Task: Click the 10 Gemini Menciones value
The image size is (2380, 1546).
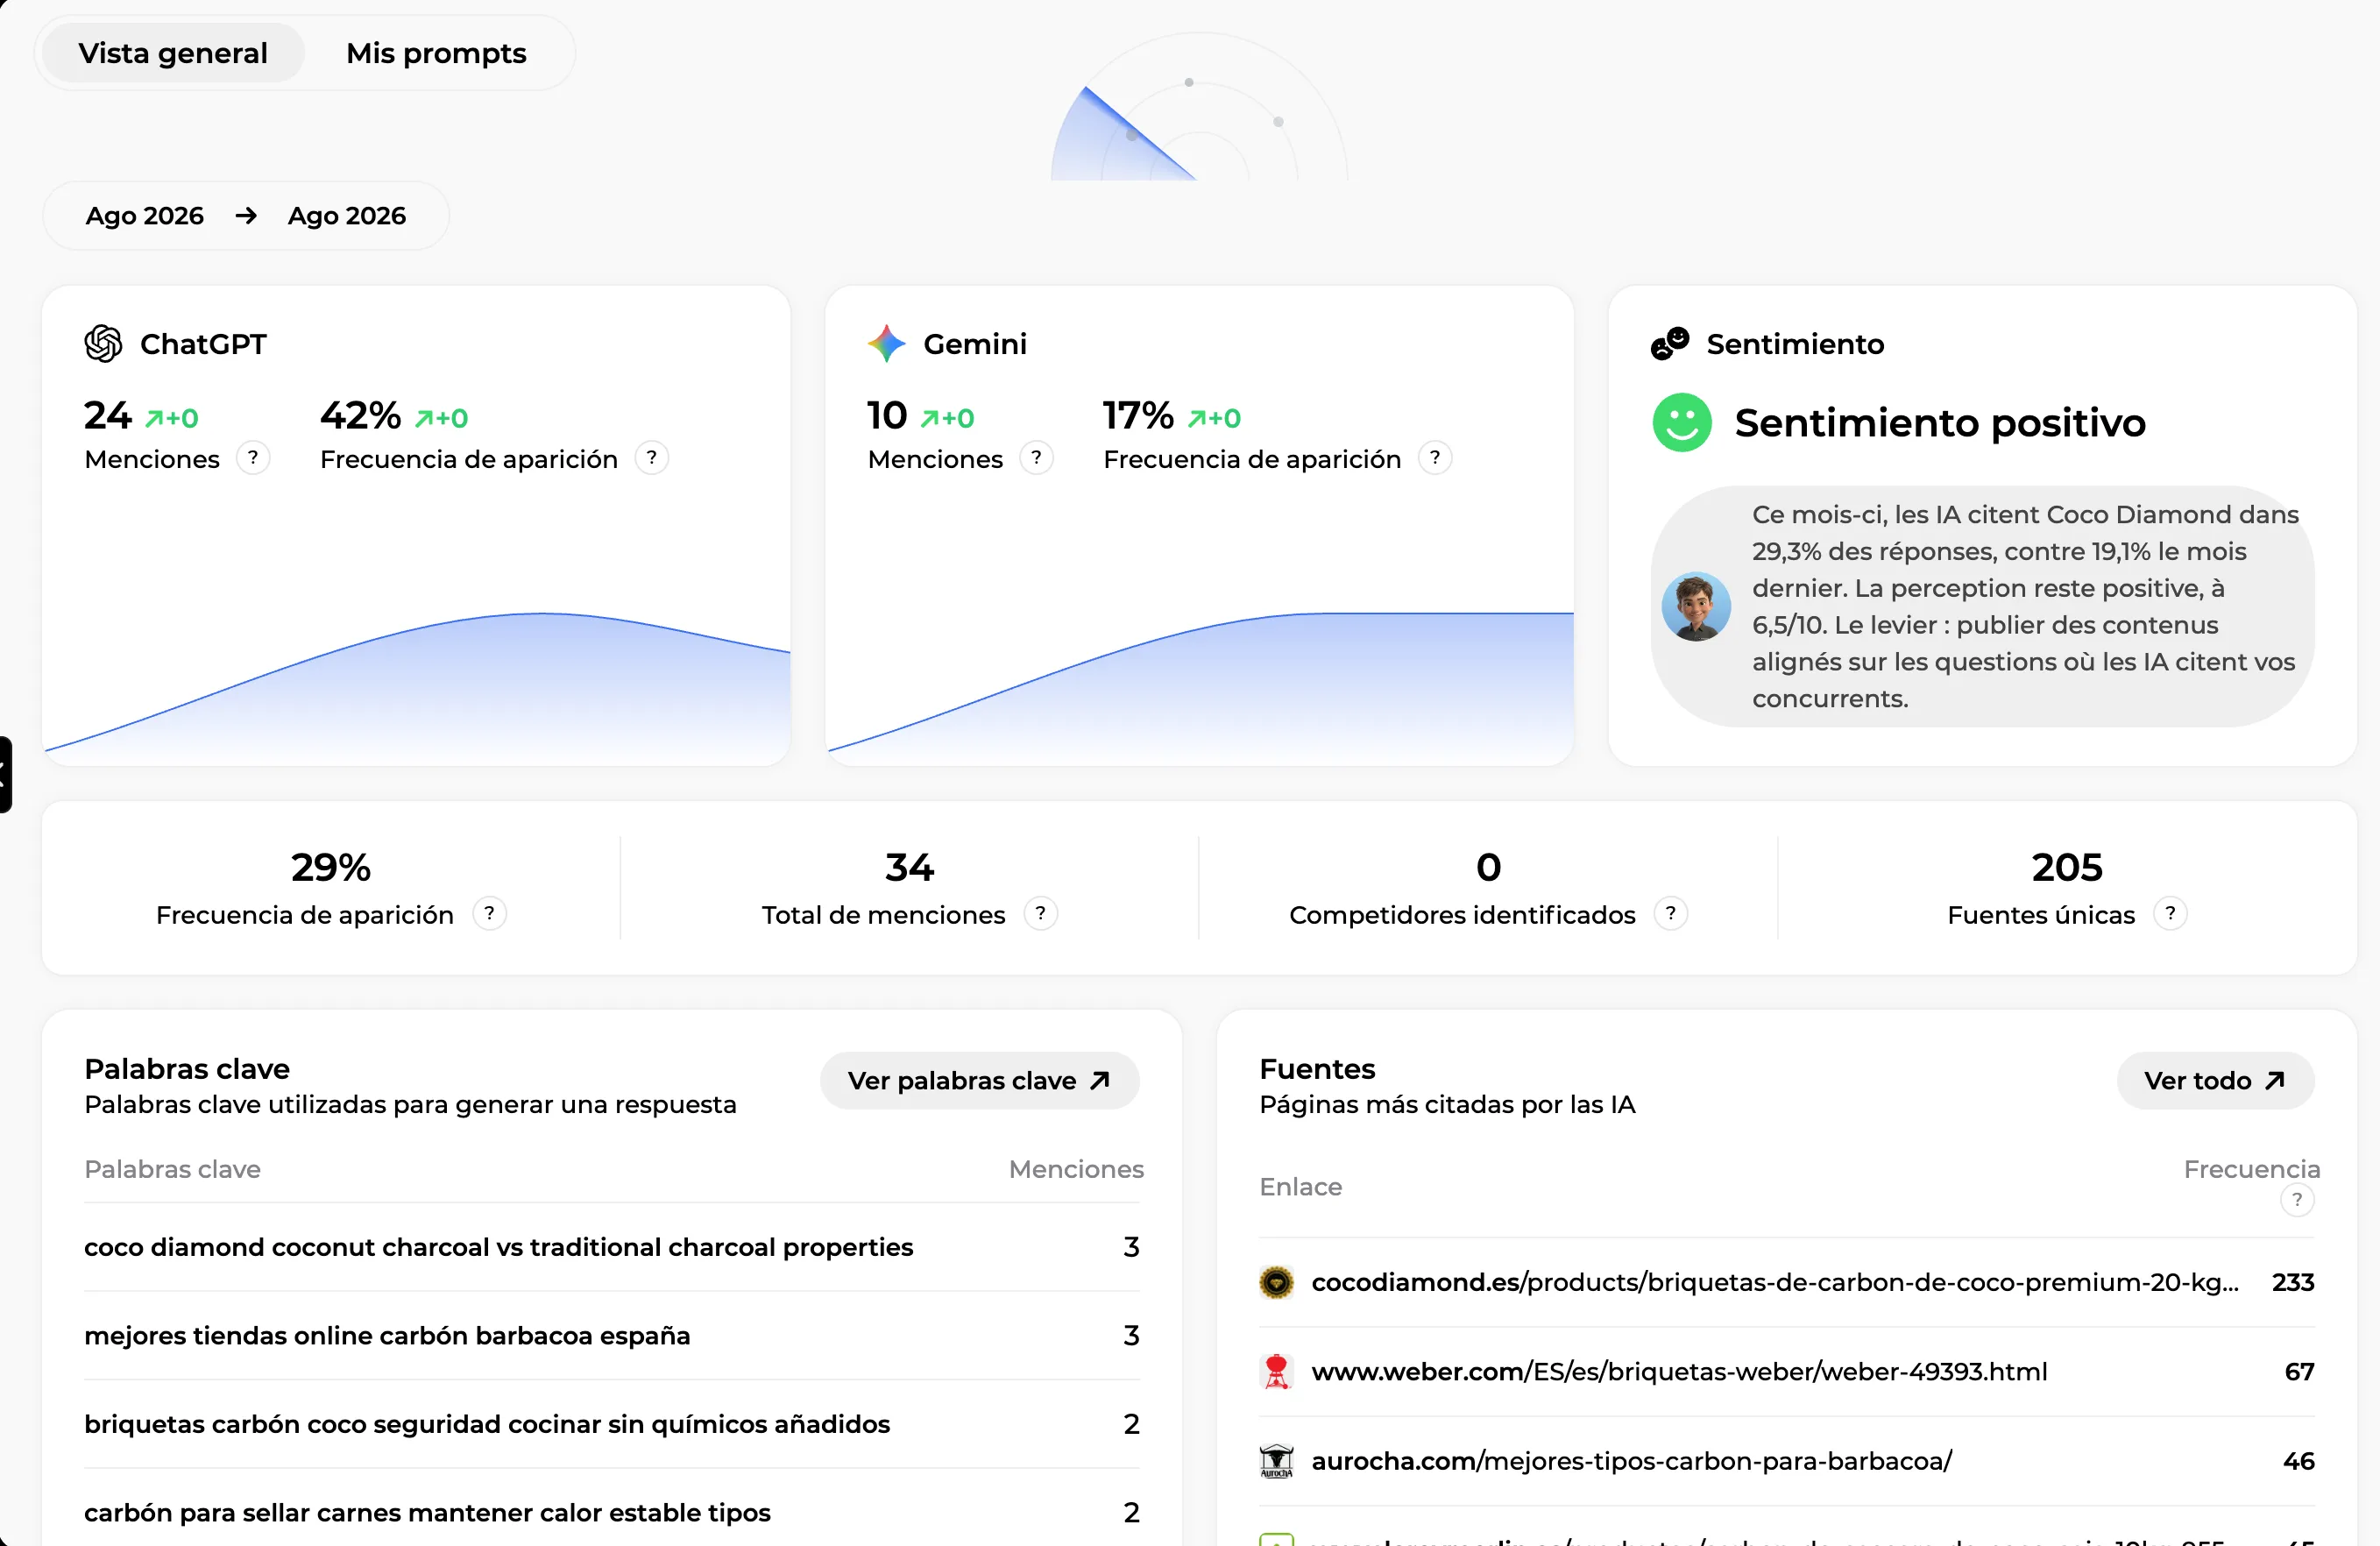Action: tap(887, 415)
